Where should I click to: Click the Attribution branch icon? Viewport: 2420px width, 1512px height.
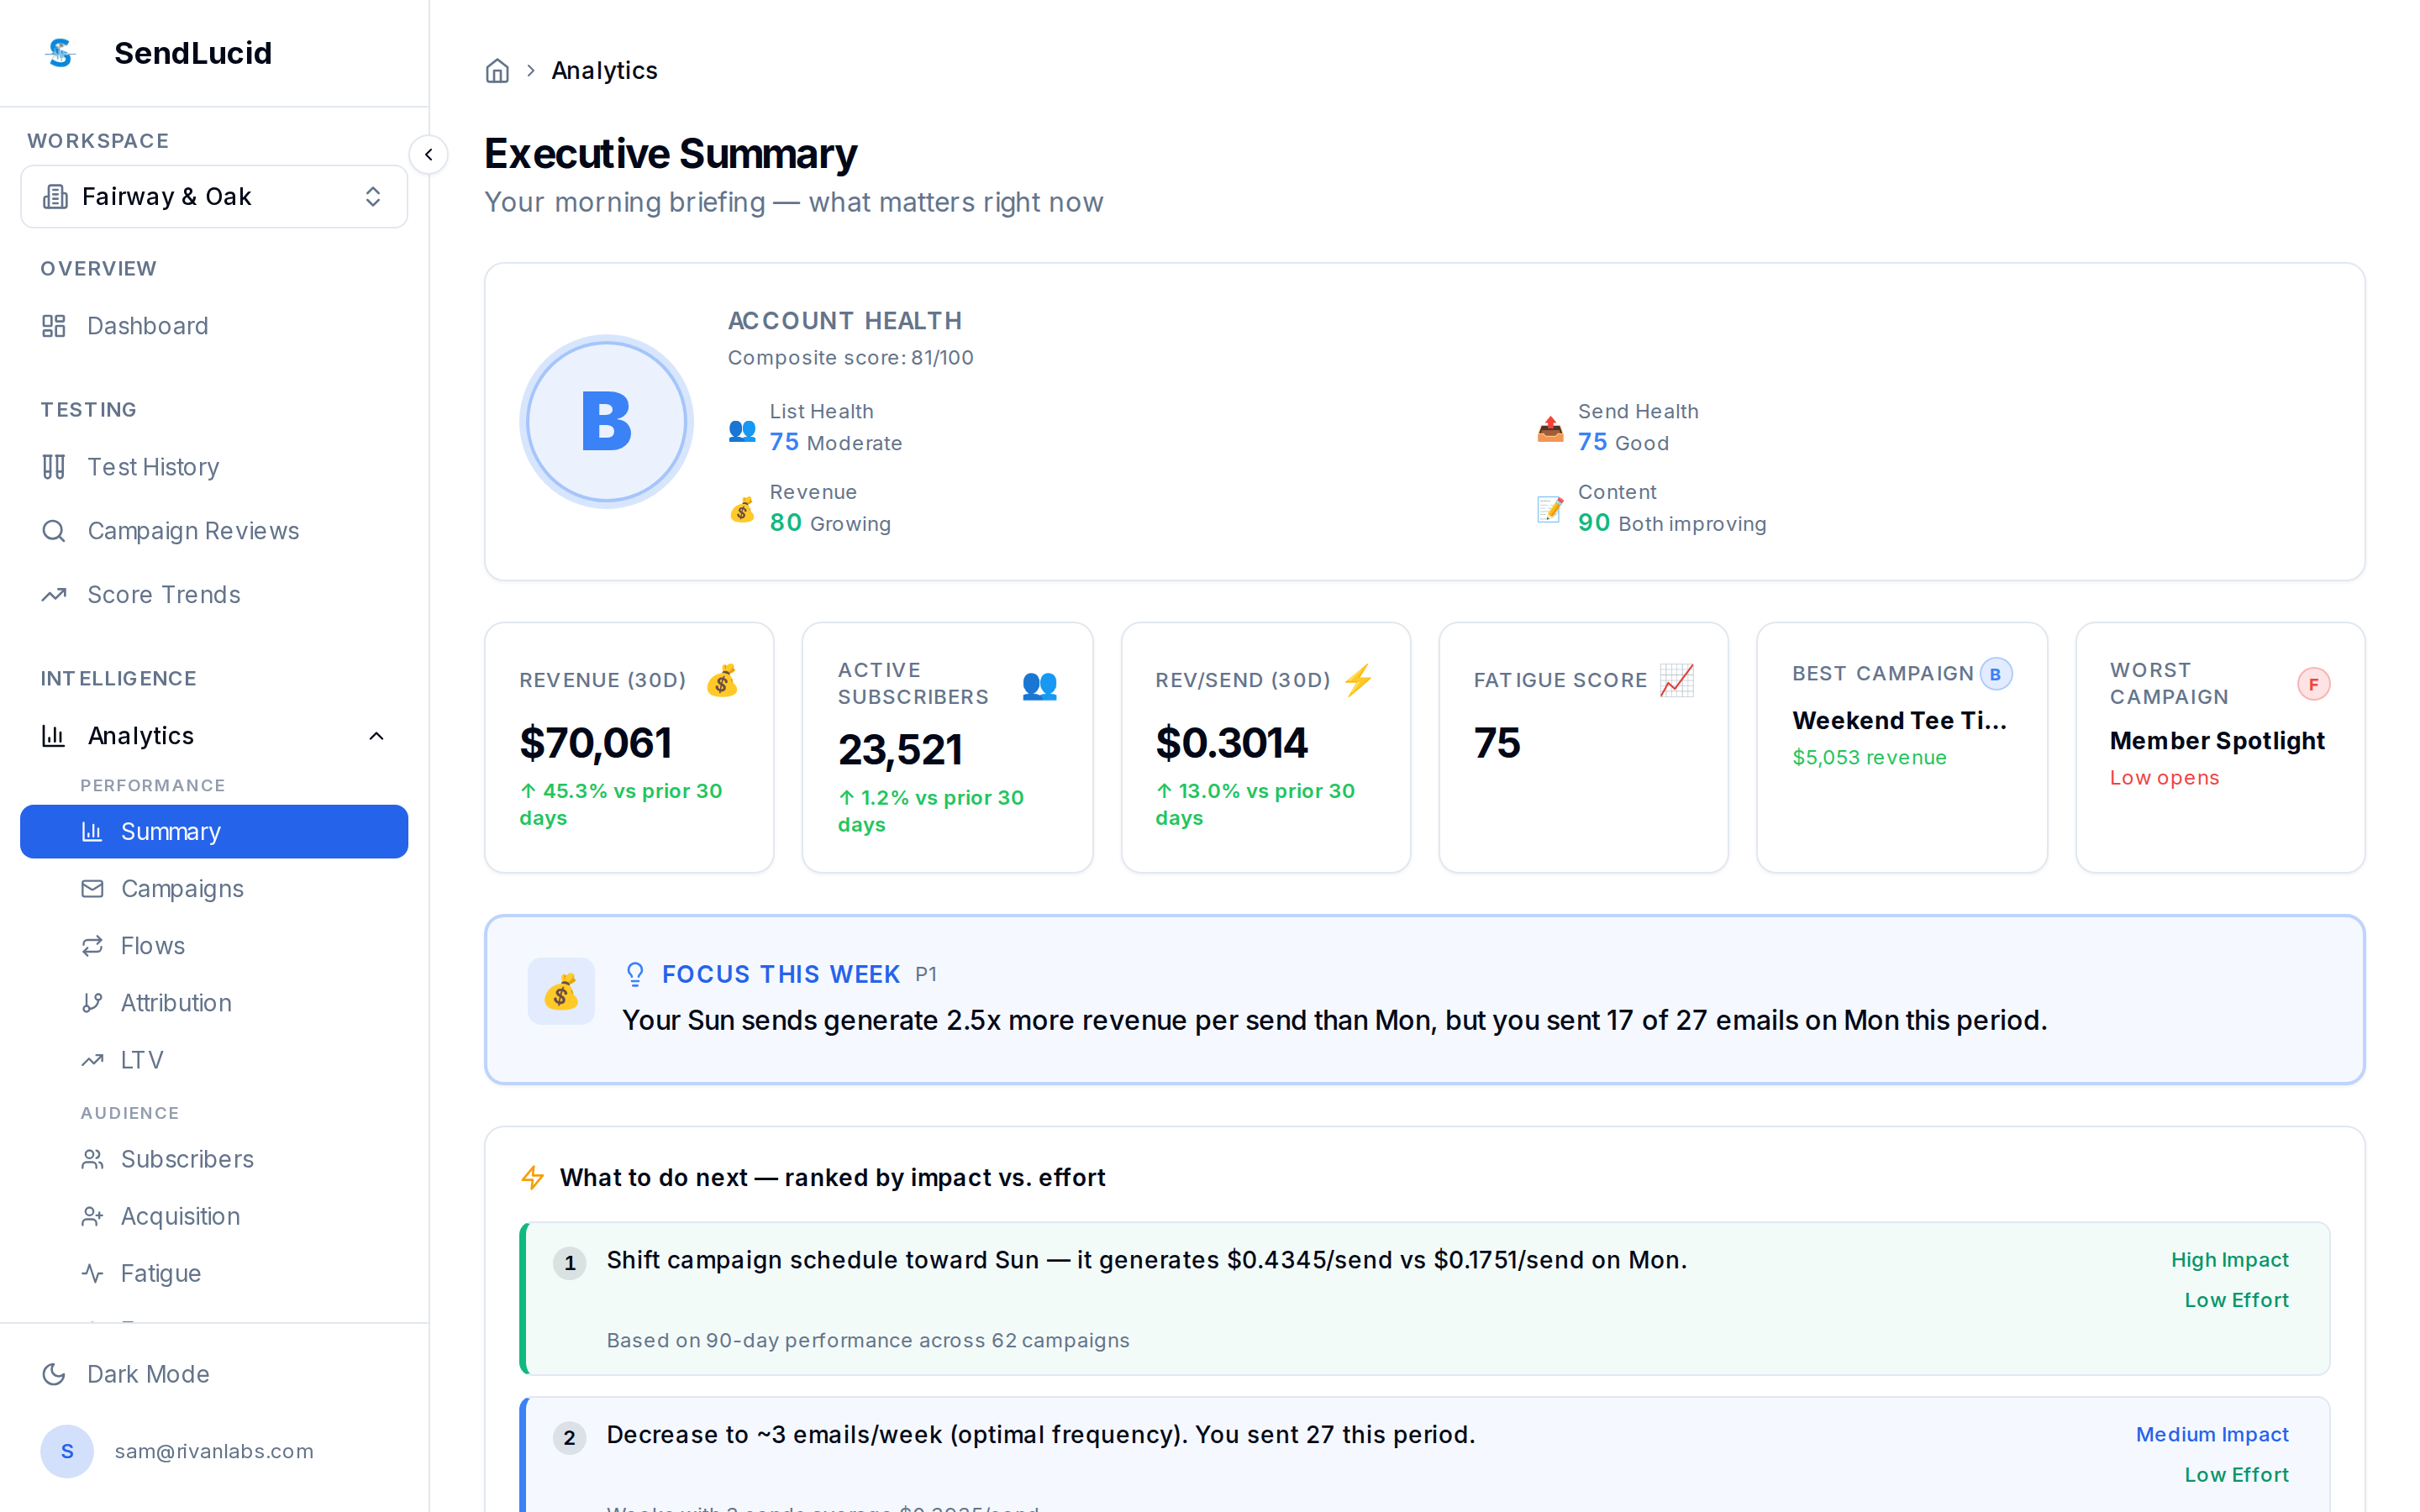tap(93, 1003)
